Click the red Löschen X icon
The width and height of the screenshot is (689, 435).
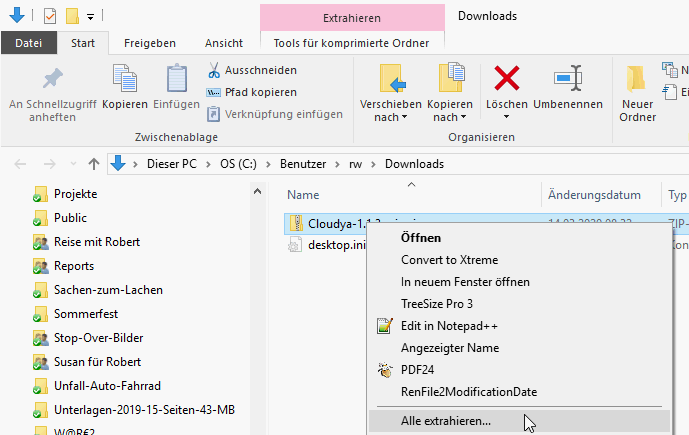(507, 78)
